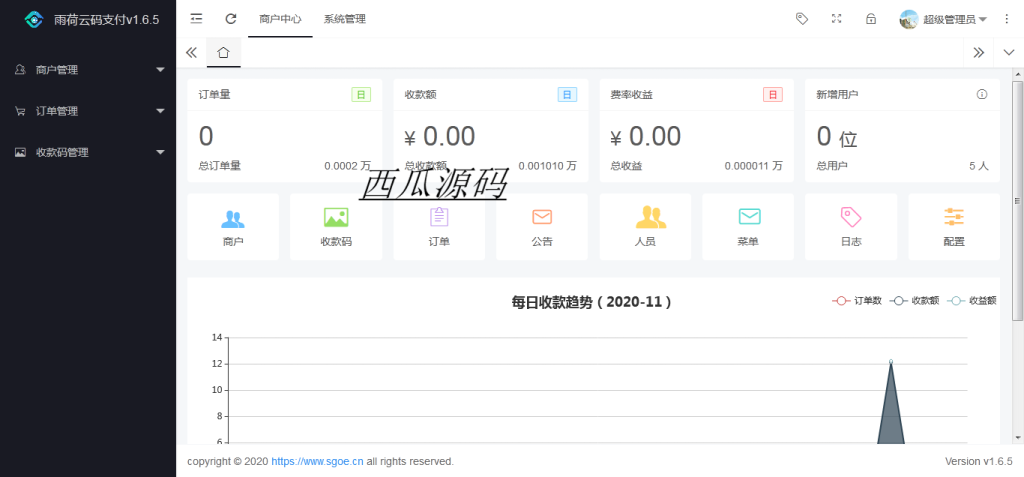Click the 订单量 card heading
The width and height of the screenshot is (1024, 477).
[x=214, y=95]
